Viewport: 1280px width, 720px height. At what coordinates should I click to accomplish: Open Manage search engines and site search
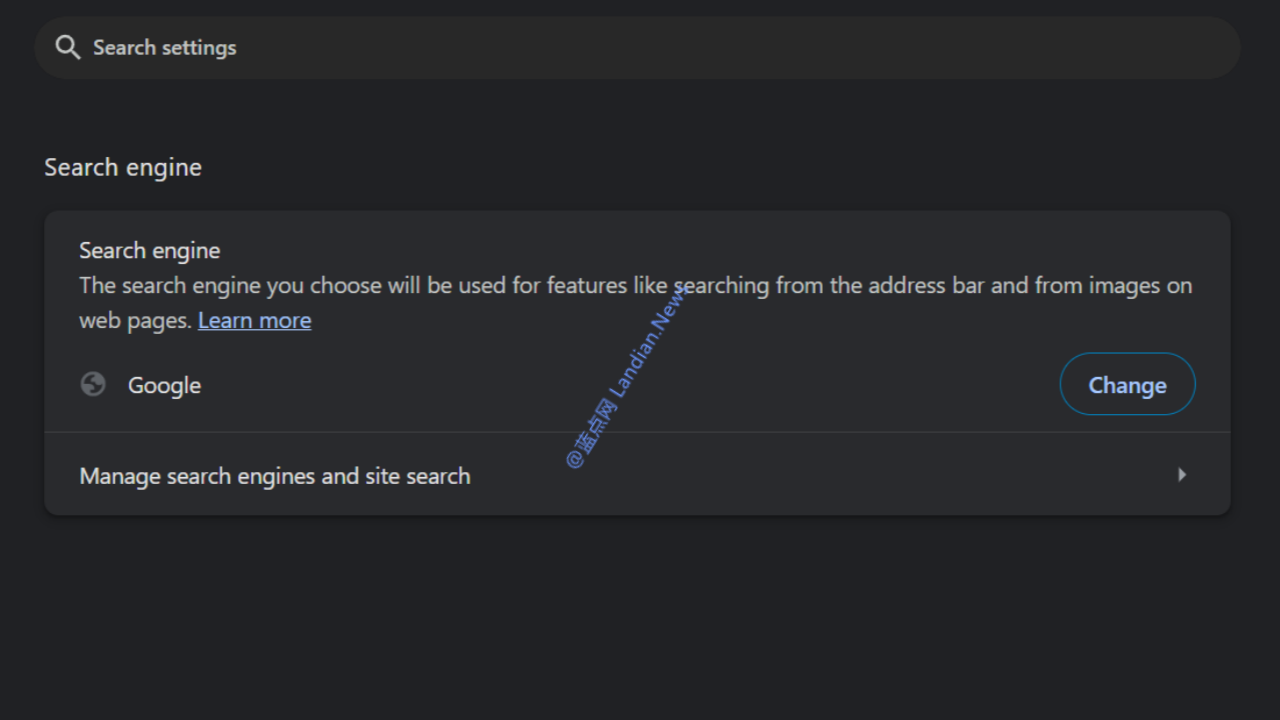coord(275,476)
